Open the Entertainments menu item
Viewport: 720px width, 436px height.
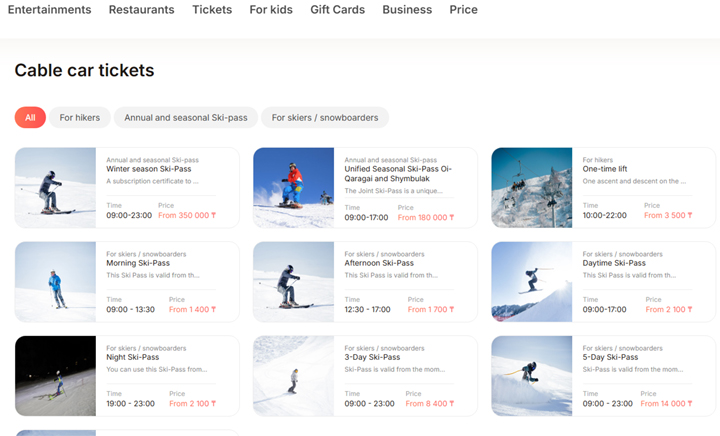click(50, 10)
